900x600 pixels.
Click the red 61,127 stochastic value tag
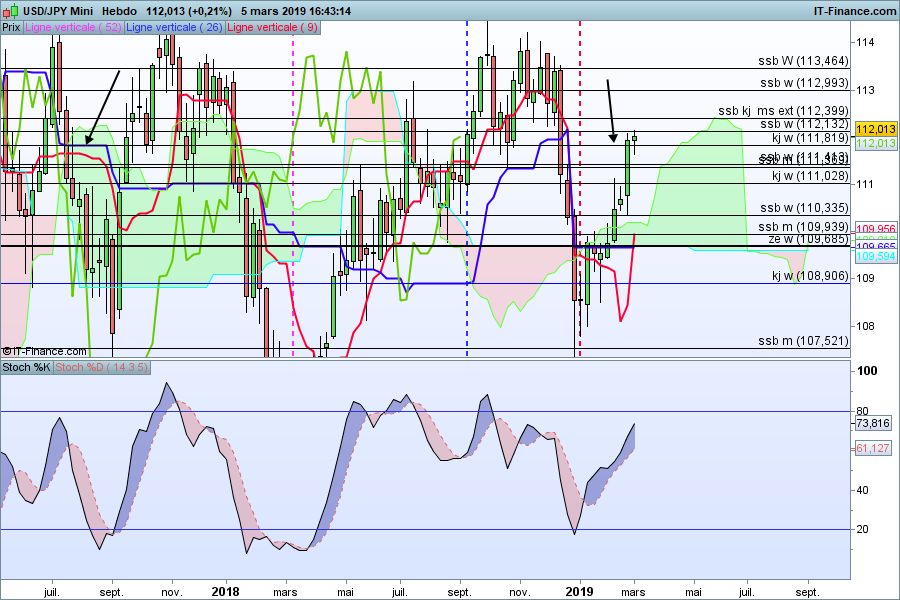874,449
